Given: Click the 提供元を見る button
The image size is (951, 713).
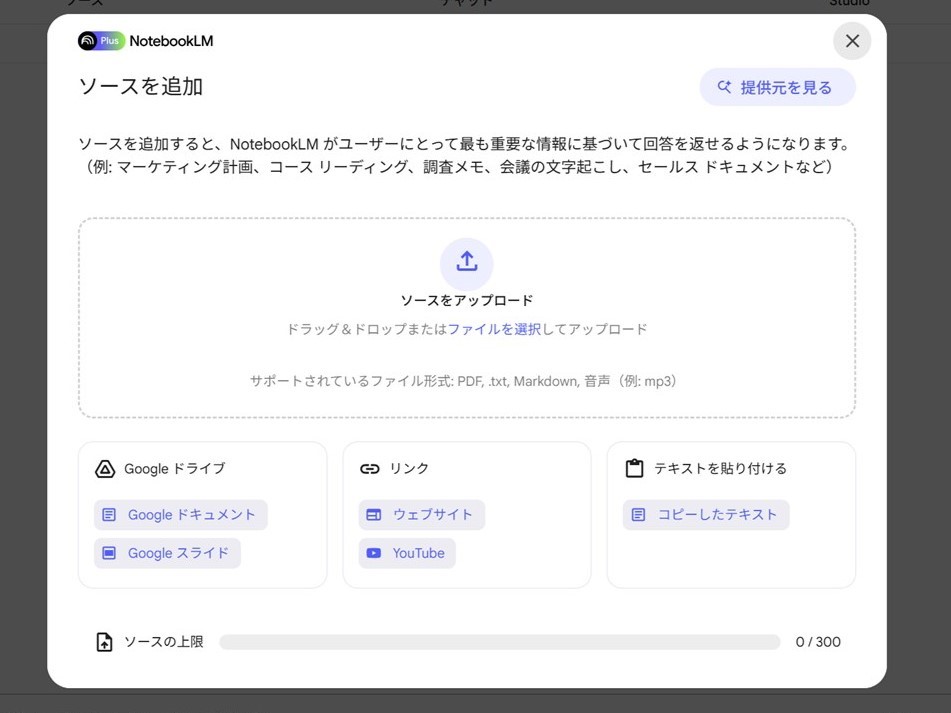Looking at the screenshot, I should tap(778, 87).
